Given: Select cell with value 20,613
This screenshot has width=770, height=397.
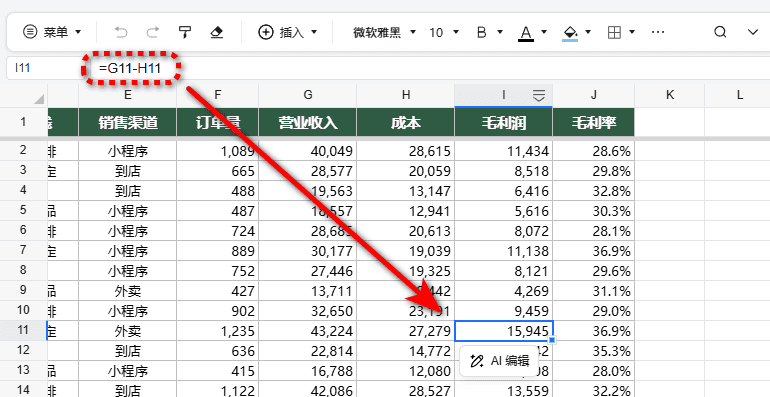Looking at the screenshot, I should tap(406, 230).
